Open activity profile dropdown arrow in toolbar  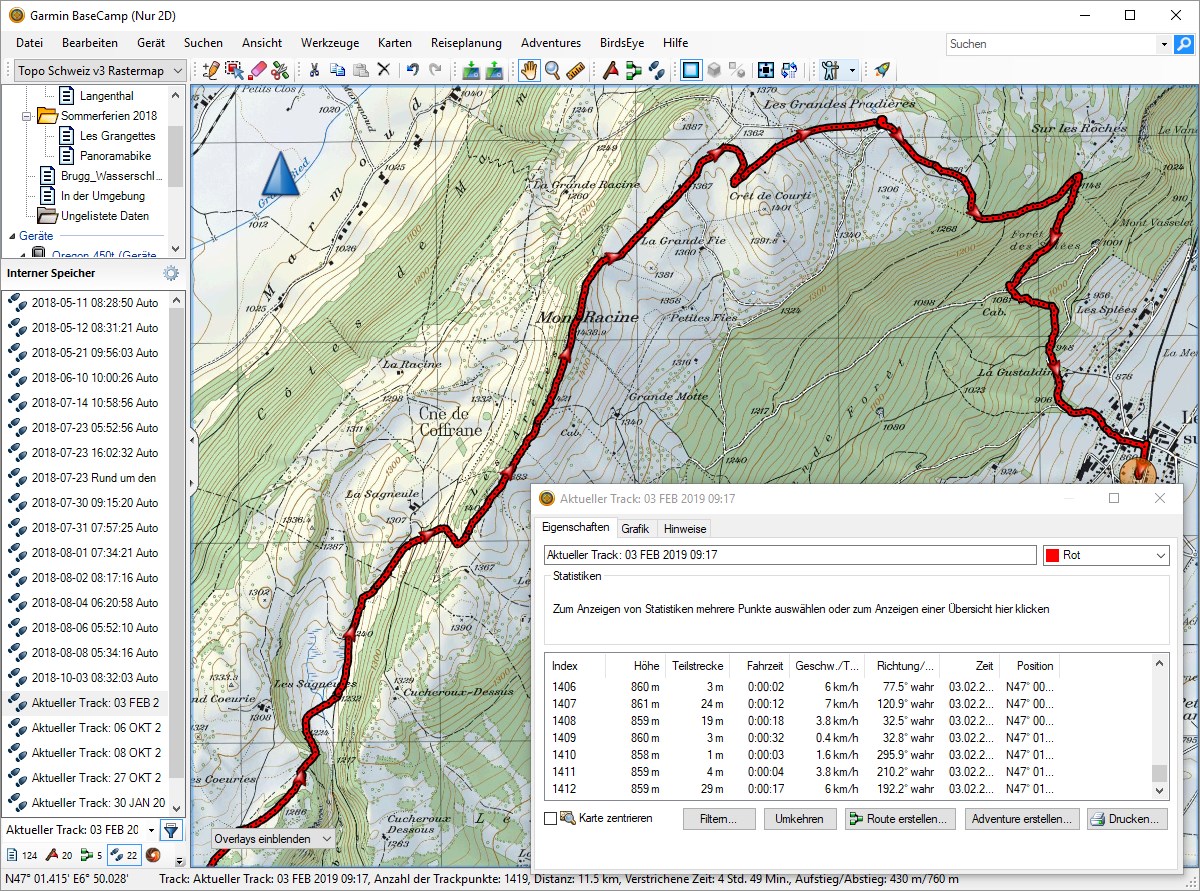tap(852, 70)
